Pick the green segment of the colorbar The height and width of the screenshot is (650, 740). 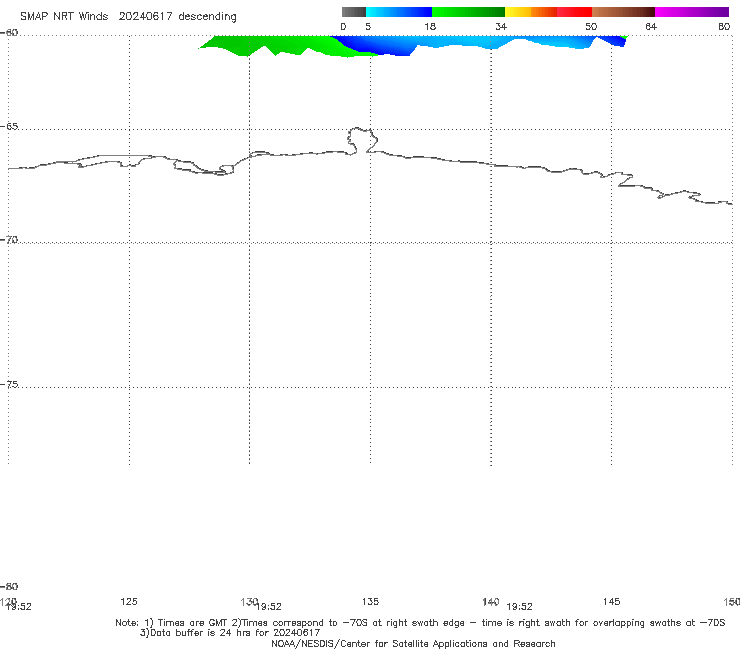click(x=468, y=12)
